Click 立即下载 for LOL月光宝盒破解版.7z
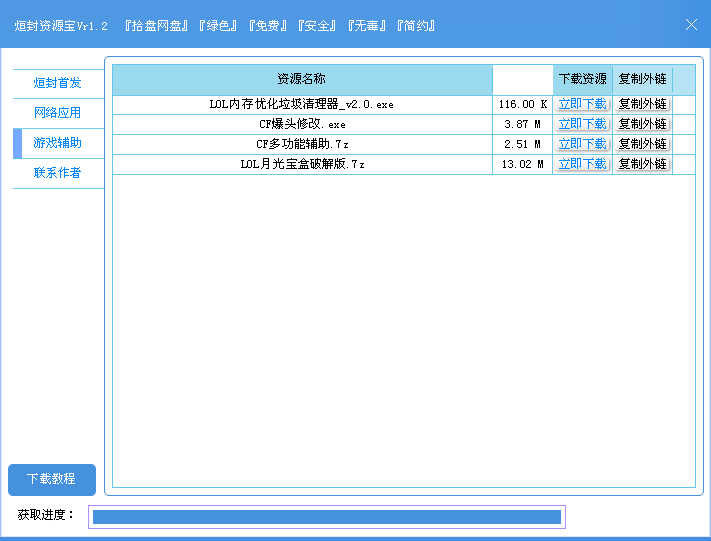 click(582, 164)
